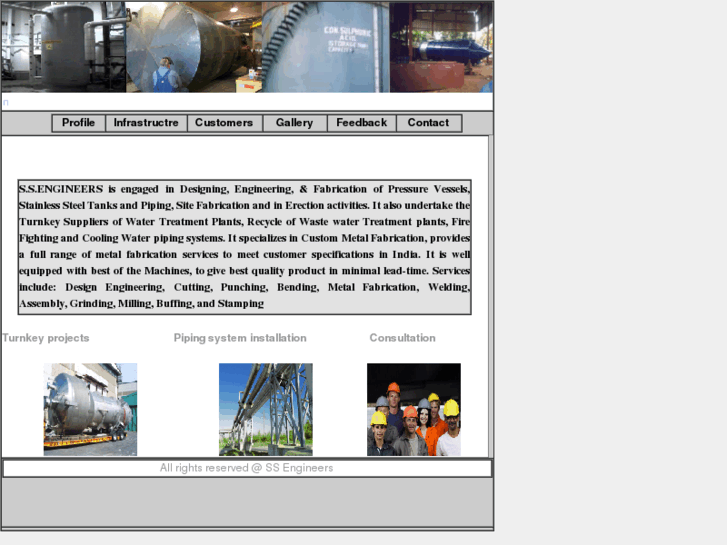727x545 pixels.
Task: Click the grey storage tank banner photo
Action: coord(64,47)
